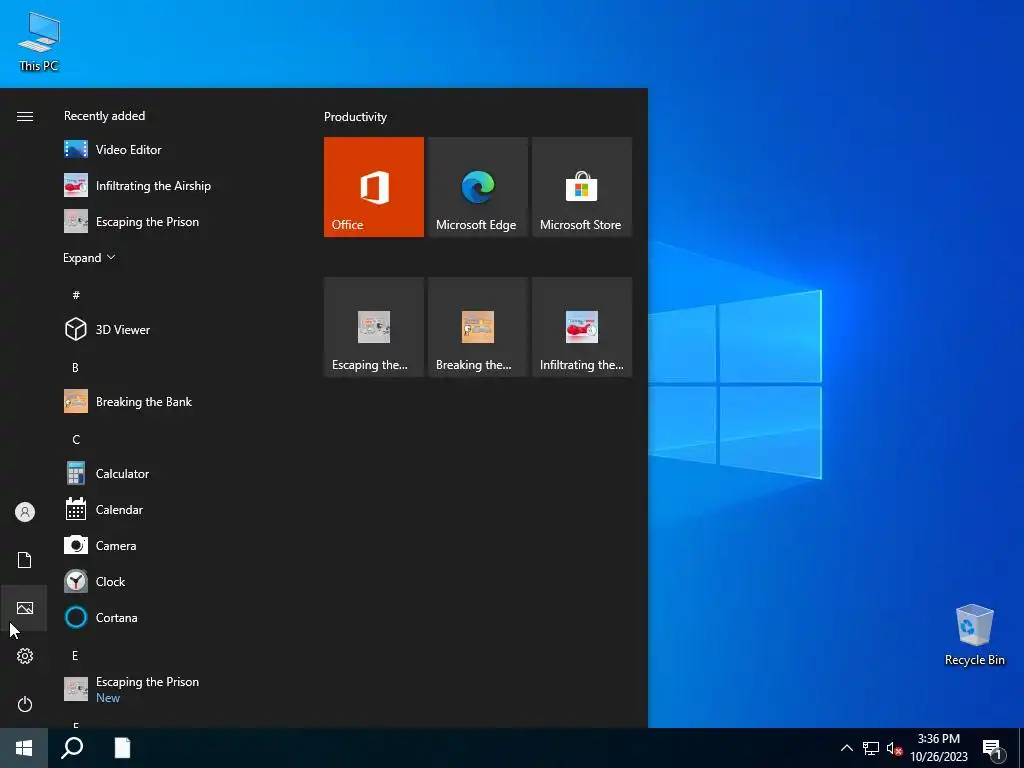The image size is (1024, 768).
Task: Open the Calendar app
Action: [176, 509]
